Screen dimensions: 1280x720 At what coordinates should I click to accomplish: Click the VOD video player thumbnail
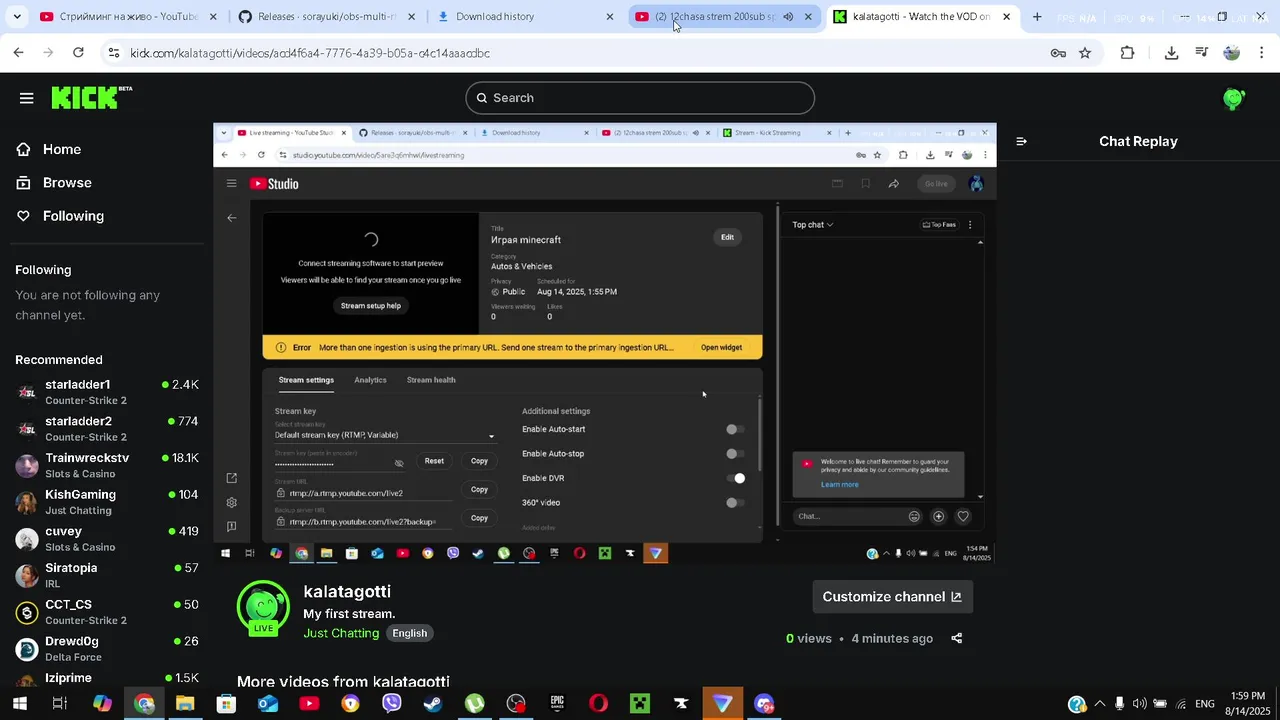click(x=605, y=343)
